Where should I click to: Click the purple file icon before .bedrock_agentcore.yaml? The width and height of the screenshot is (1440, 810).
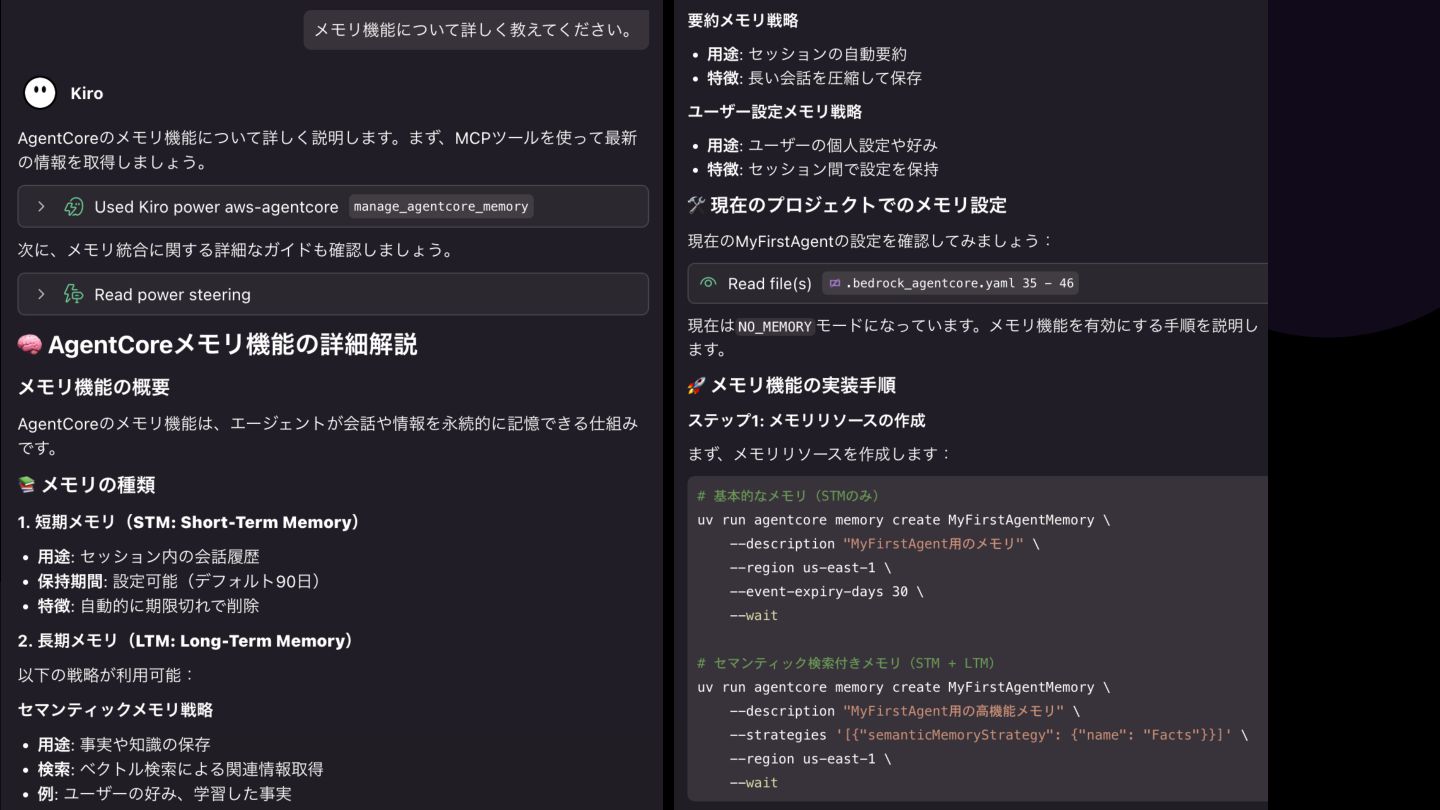pos(835,283)
